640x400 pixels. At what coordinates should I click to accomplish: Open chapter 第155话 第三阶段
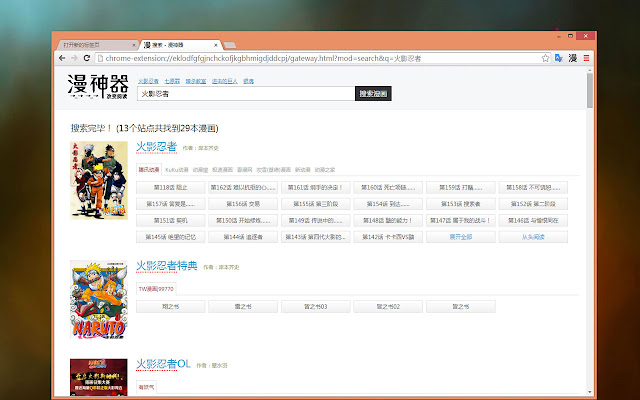click(x=316, y=204)
